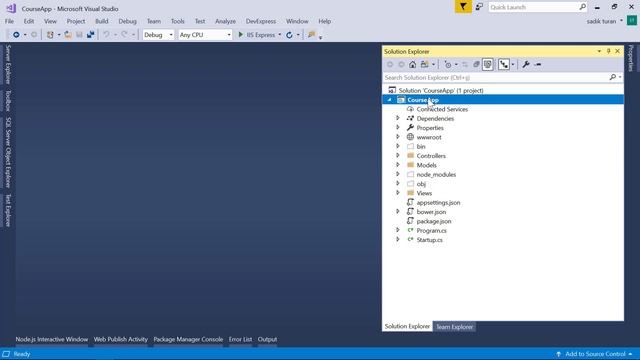Open the Test Explorer side tab
Screen dimensions: 640x360
(x=8, y=210)
